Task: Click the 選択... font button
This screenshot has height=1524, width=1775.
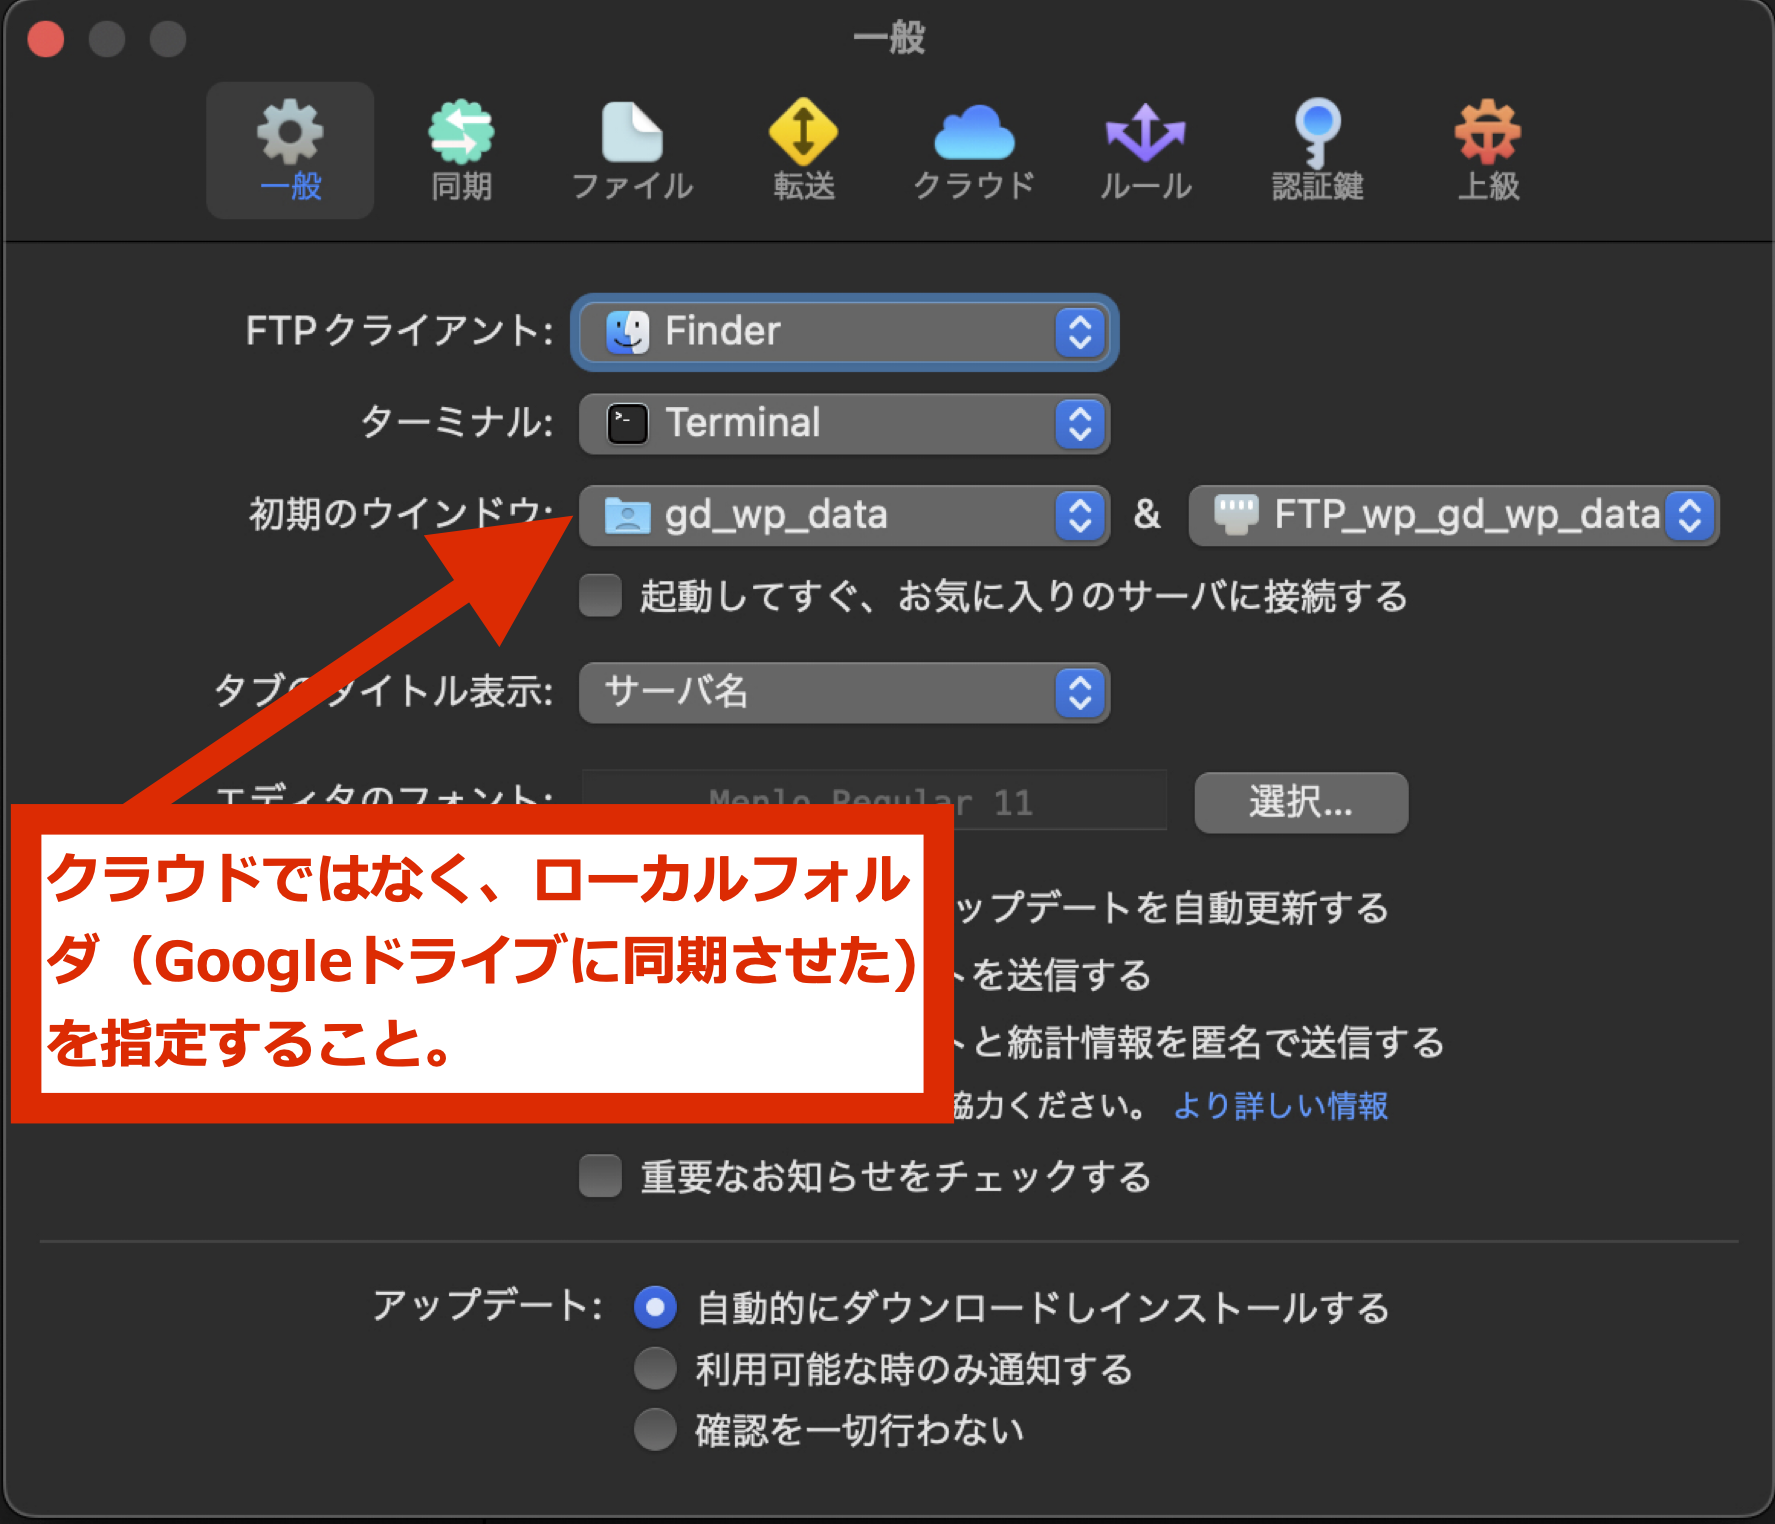Action: point(1301,802)
